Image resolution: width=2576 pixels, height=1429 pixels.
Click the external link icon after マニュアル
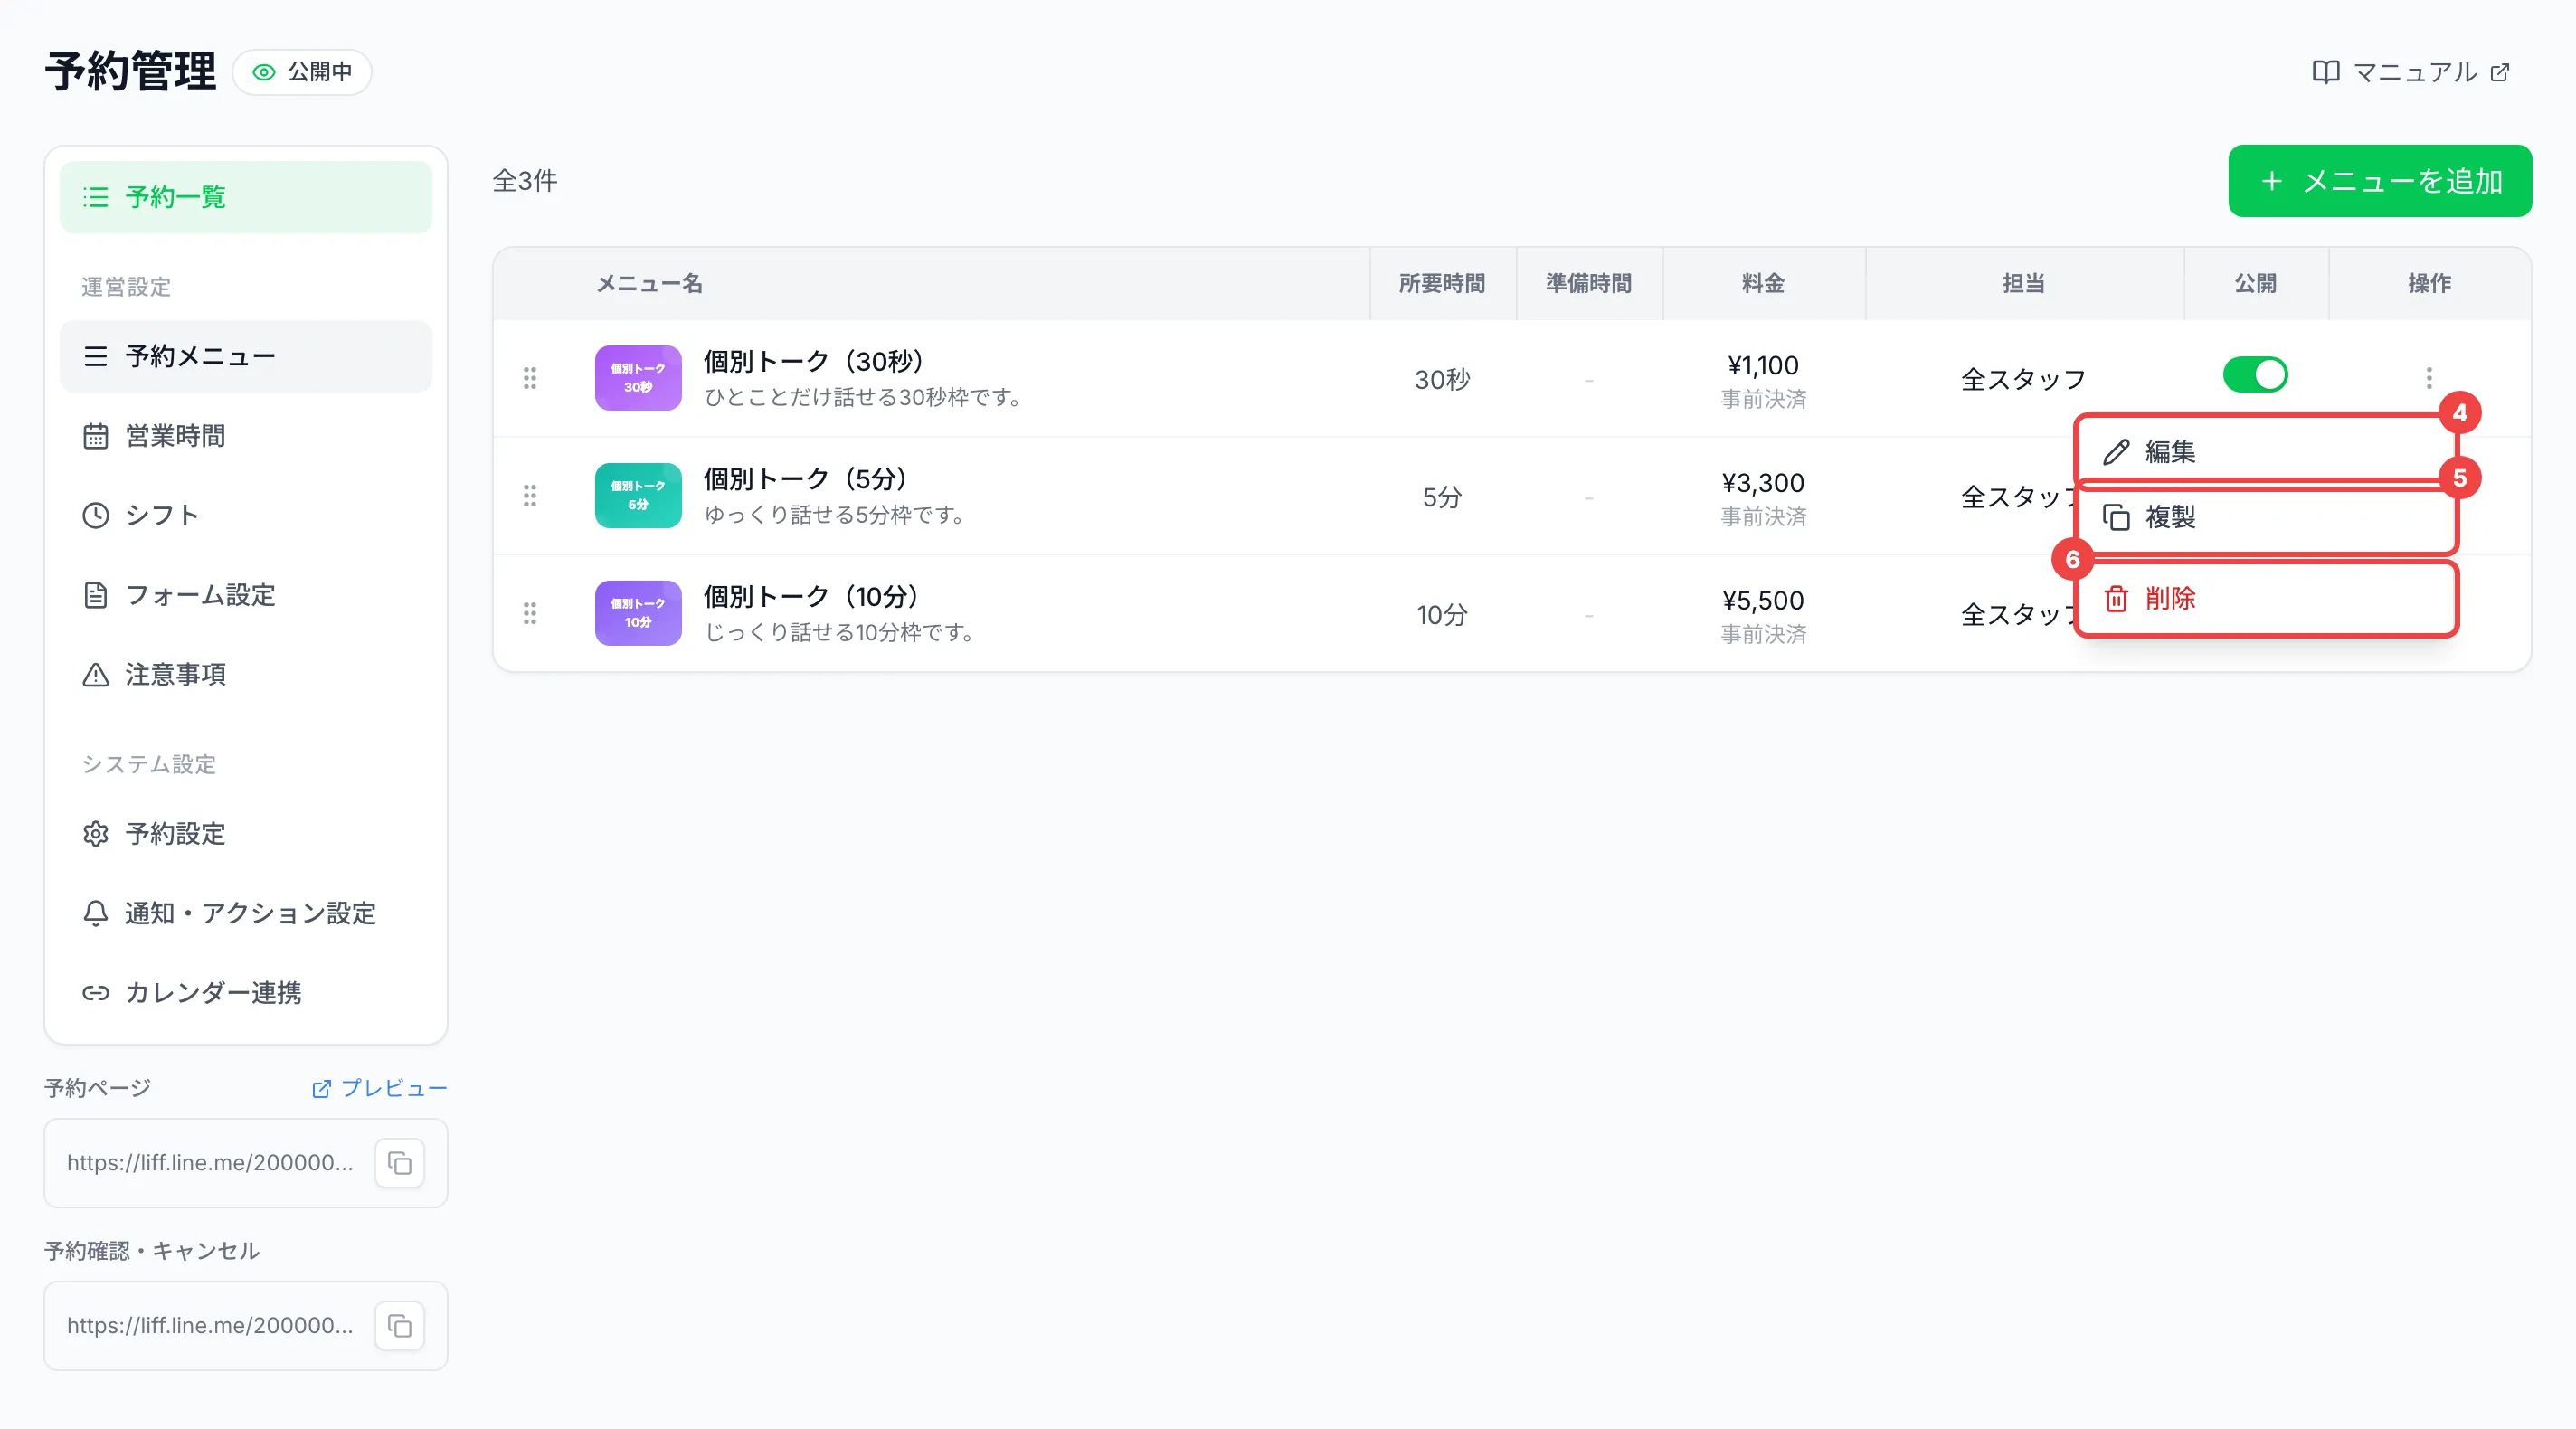2500,72
